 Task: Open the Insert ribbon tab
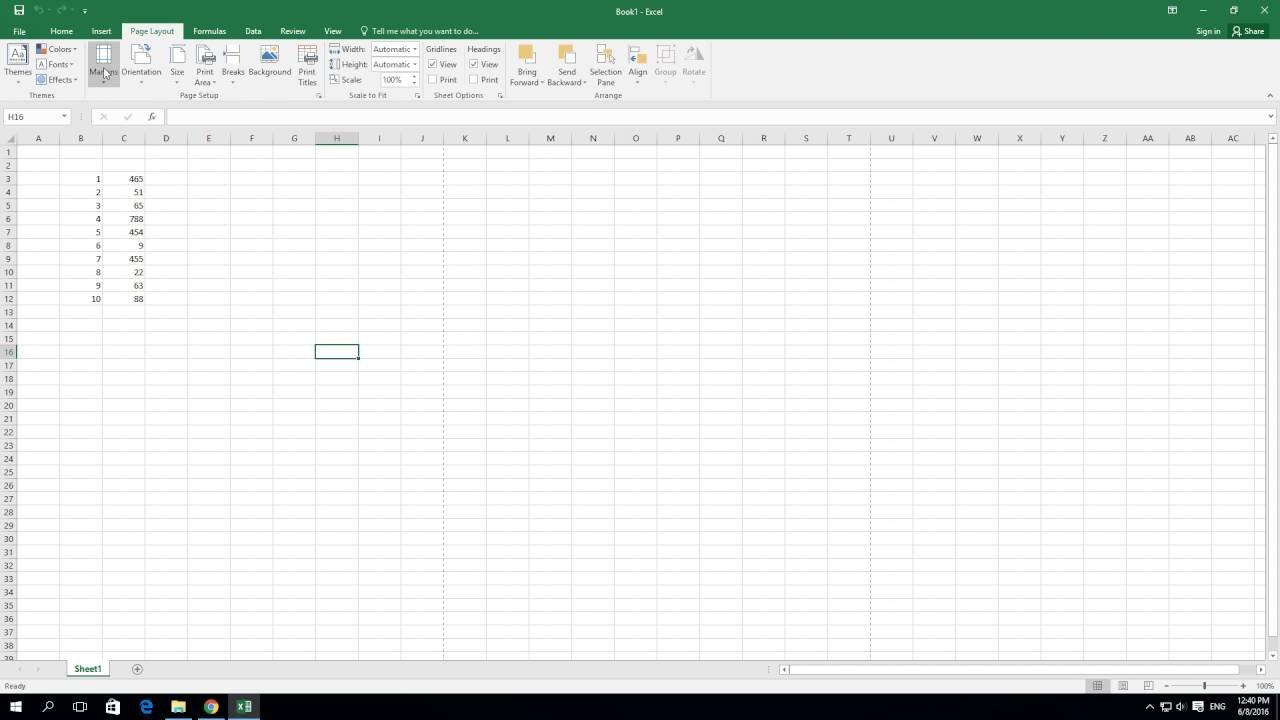101,31
